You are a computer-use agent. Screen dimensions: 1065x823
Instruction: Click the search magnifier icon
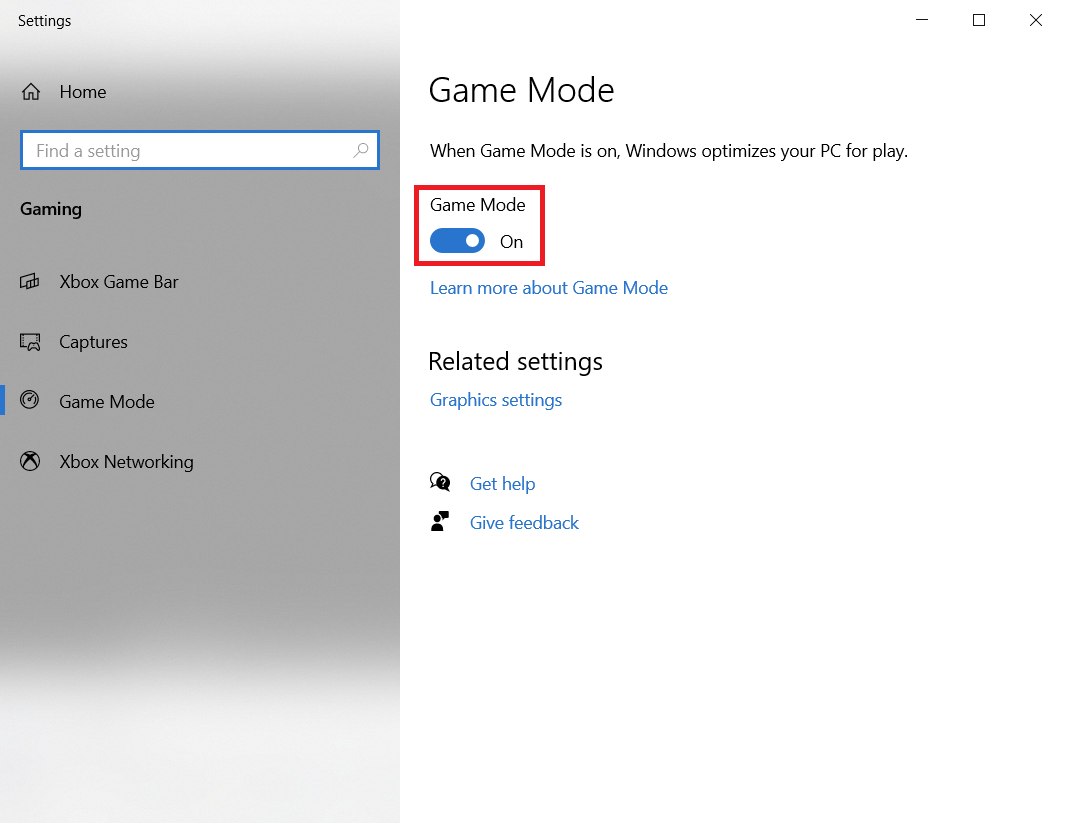coord(361,150)
